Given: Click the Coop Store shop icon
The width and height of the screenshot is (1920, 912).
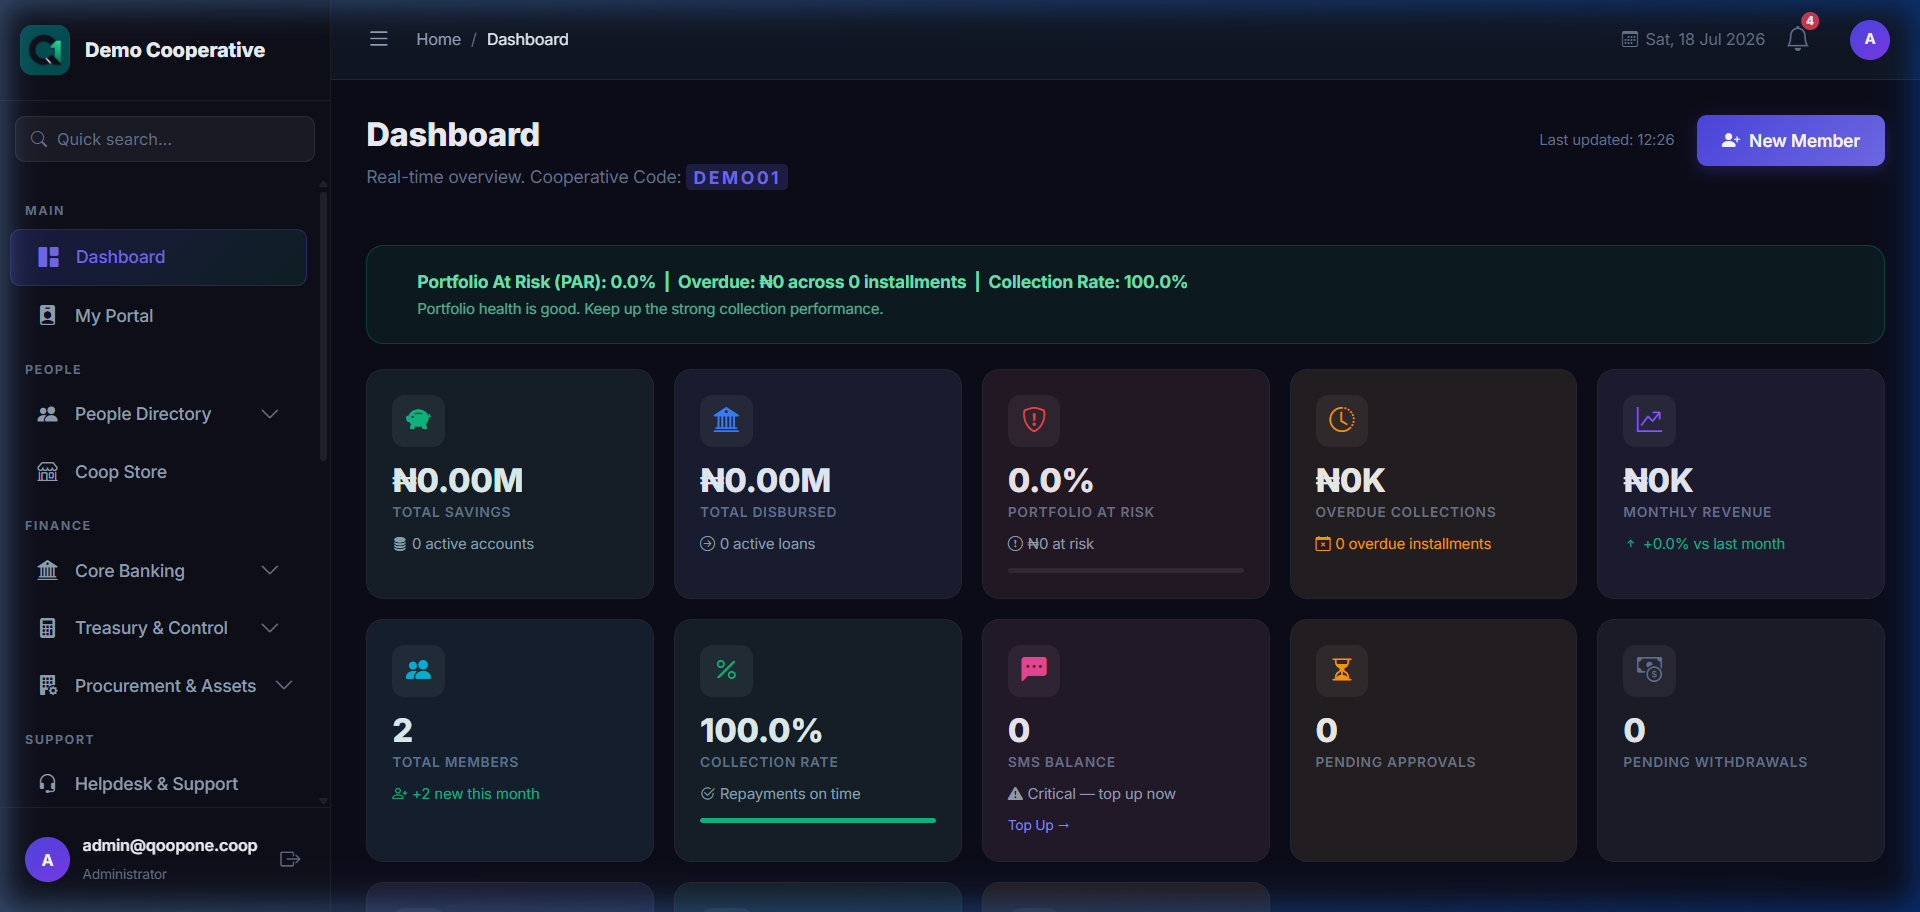Looking at the screenshot, I should pos(47,472).
